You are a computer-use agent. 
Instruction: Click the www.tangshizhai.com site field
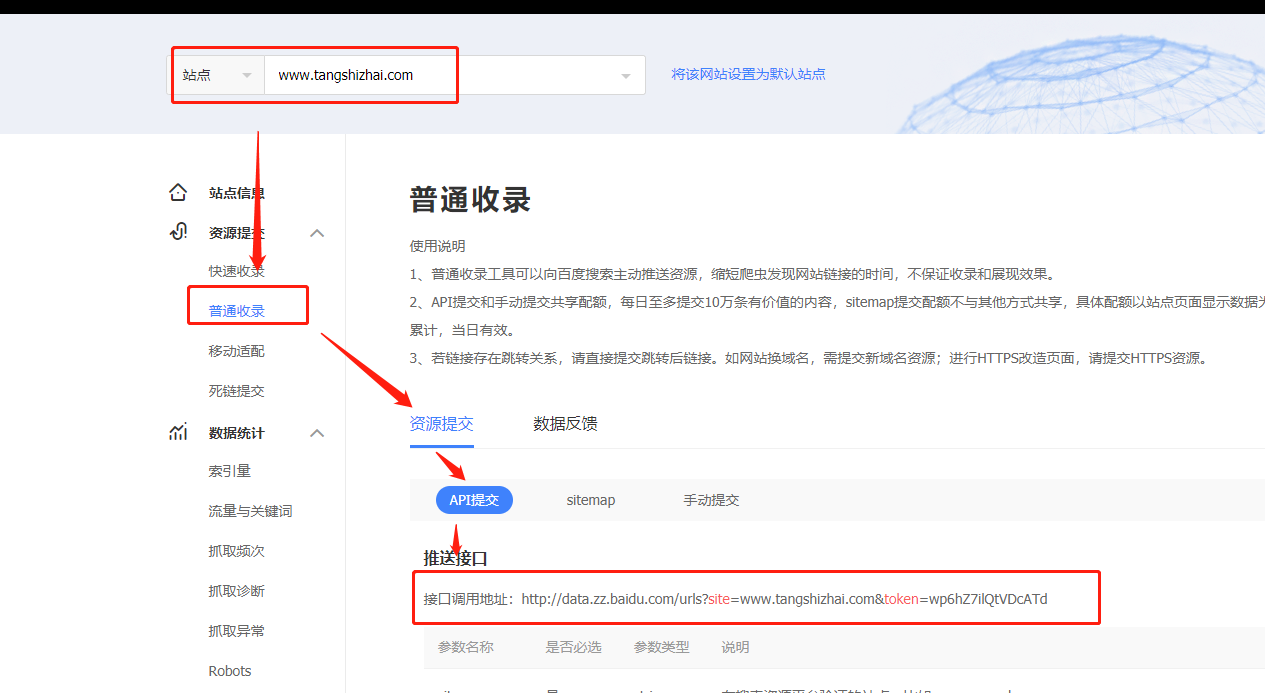pyautogui.click(x=455, y=75)
